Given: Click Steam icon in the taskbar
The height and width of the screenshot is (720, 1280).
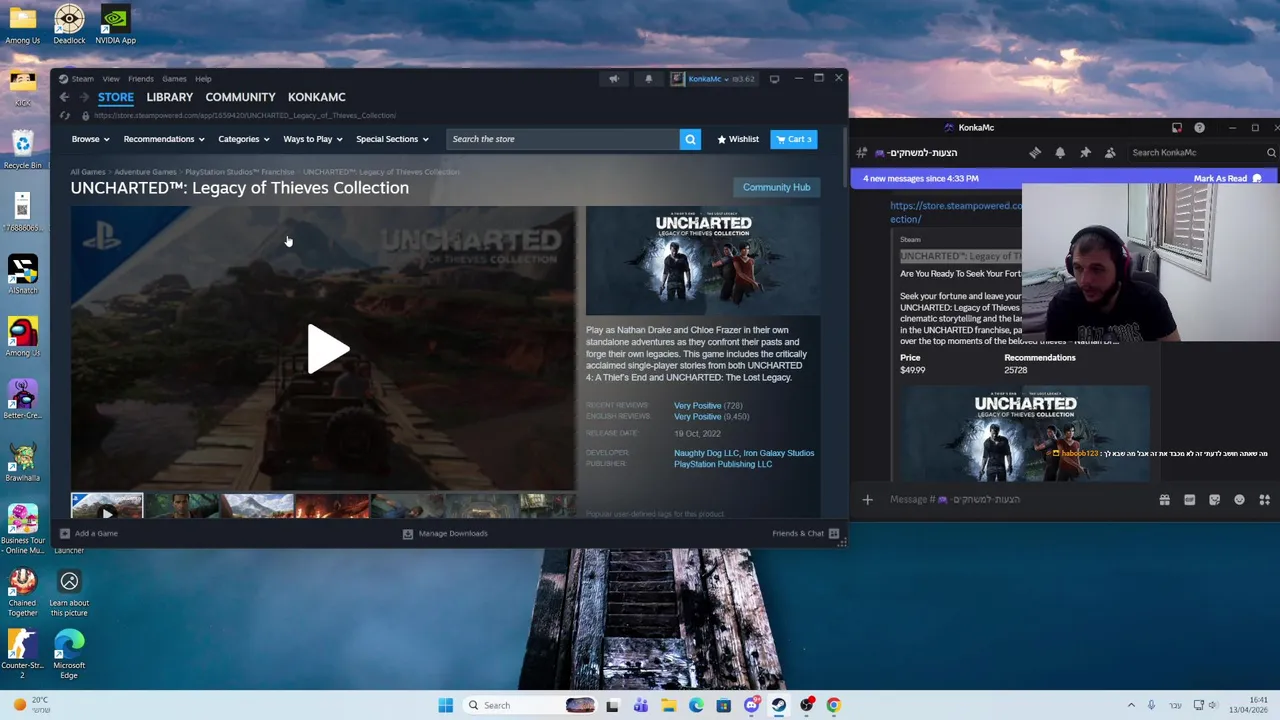Looking at the screenshot, I should 779,705.
